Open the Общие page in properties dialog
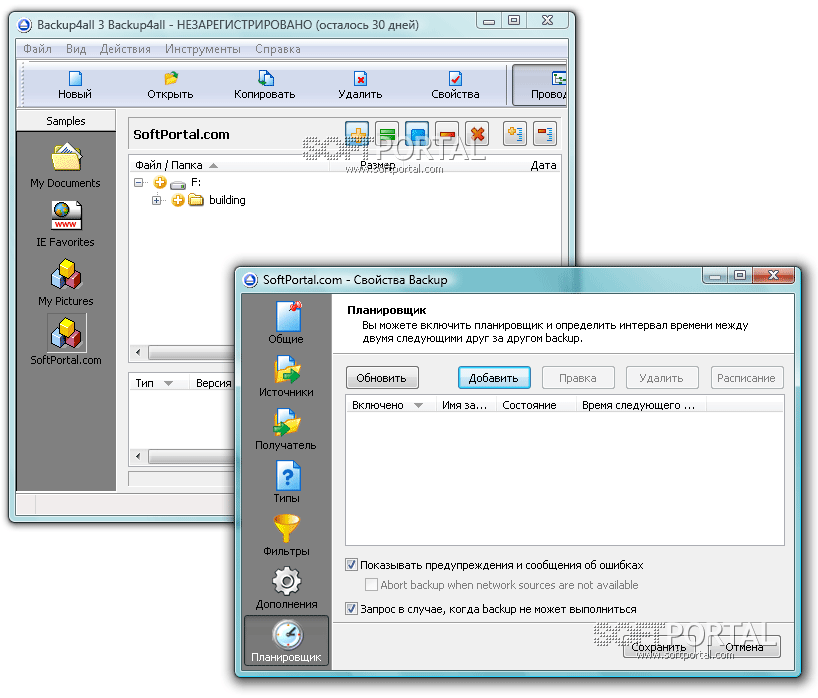The height and width of the screenshot is (698, 818). [286, 323]
